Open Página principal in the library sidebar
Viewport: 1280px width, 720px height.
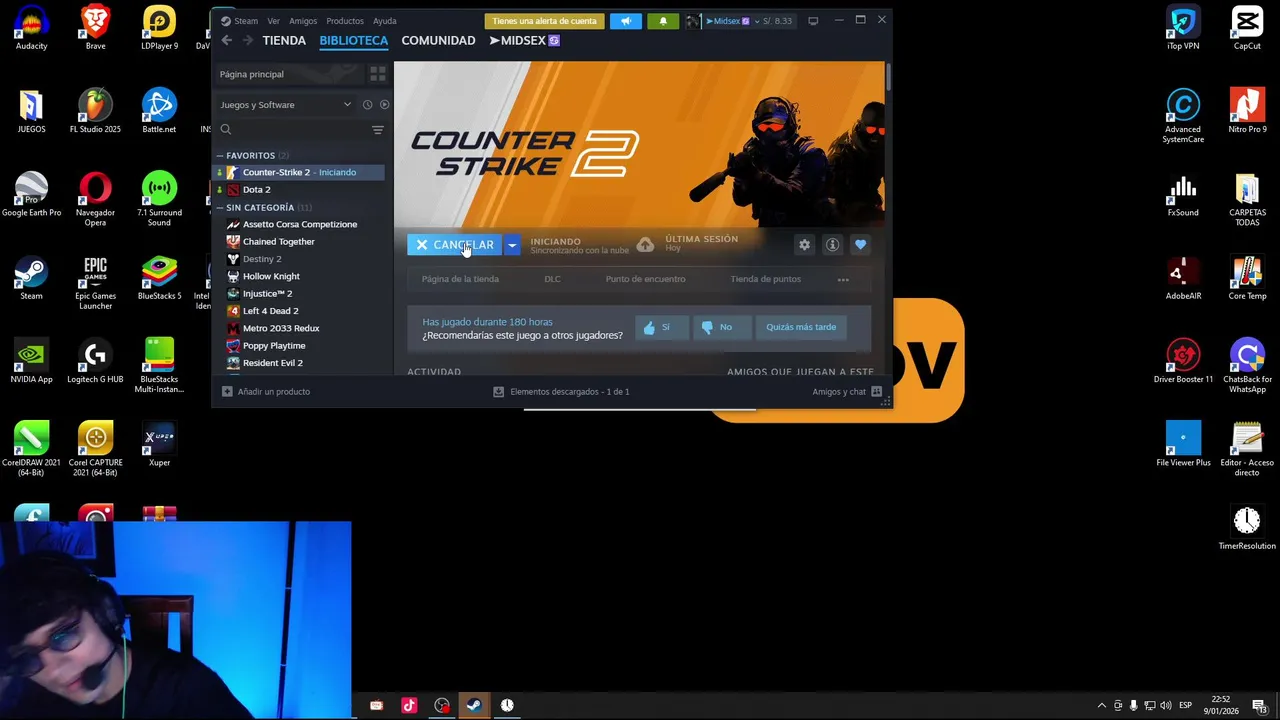[x=290, y=74]
